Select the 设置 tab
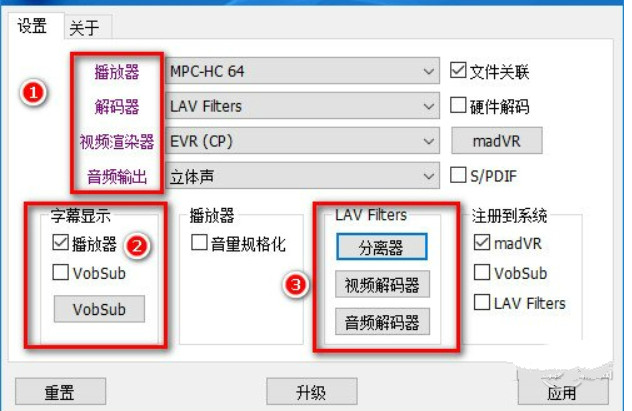Viewport: 632px width, 411px height. point(32,26)
